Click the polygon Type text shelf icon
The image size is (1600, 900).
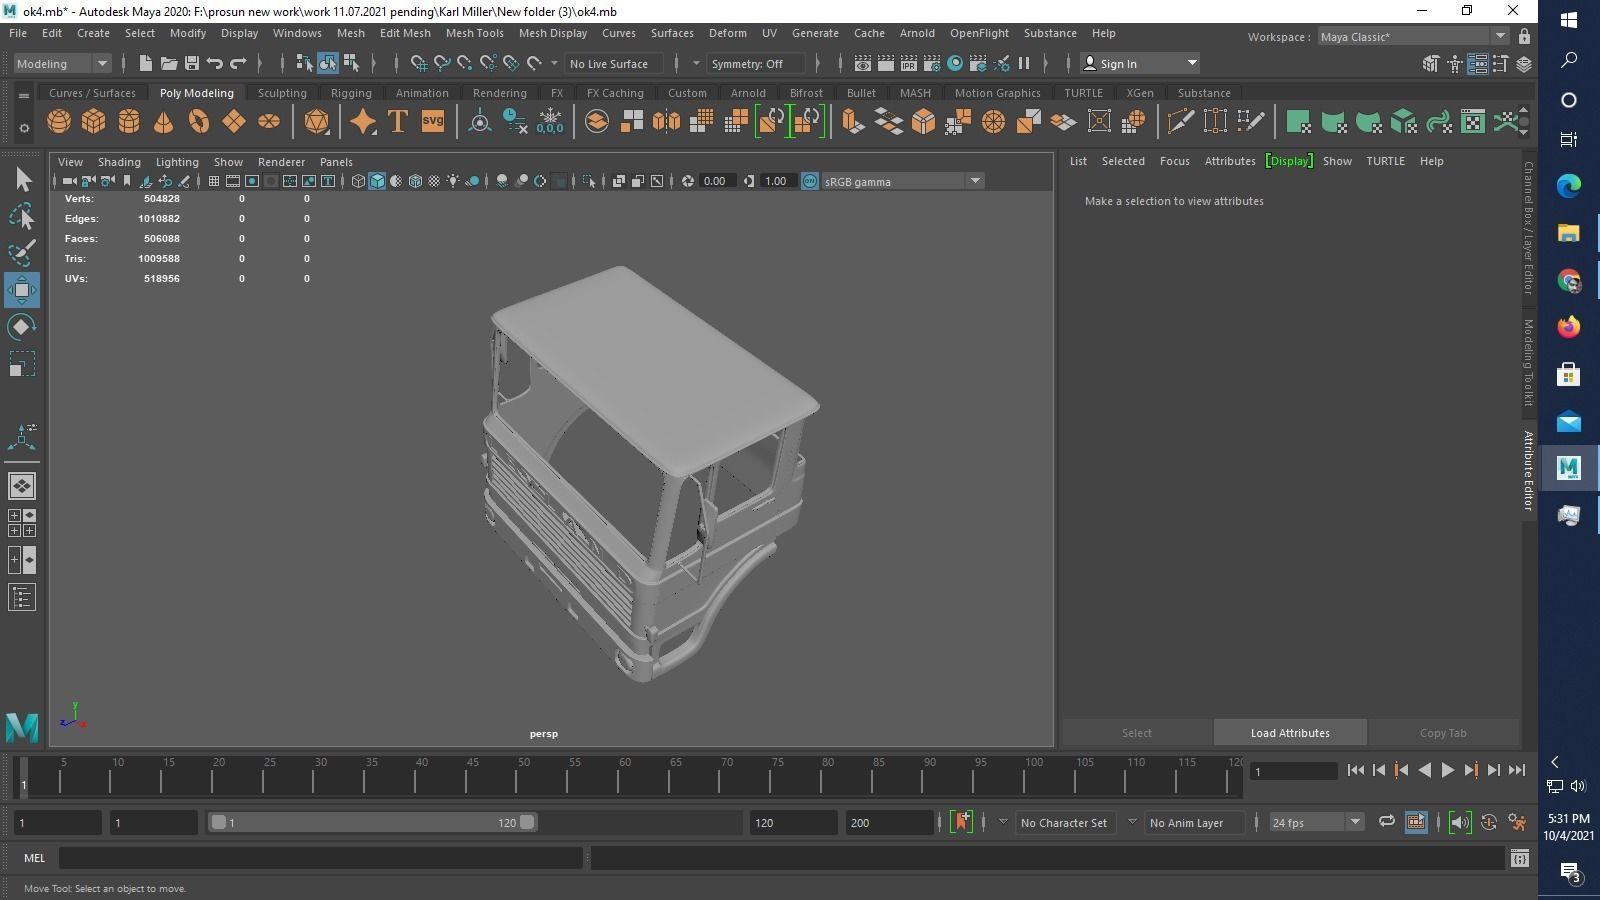point(397,122)
